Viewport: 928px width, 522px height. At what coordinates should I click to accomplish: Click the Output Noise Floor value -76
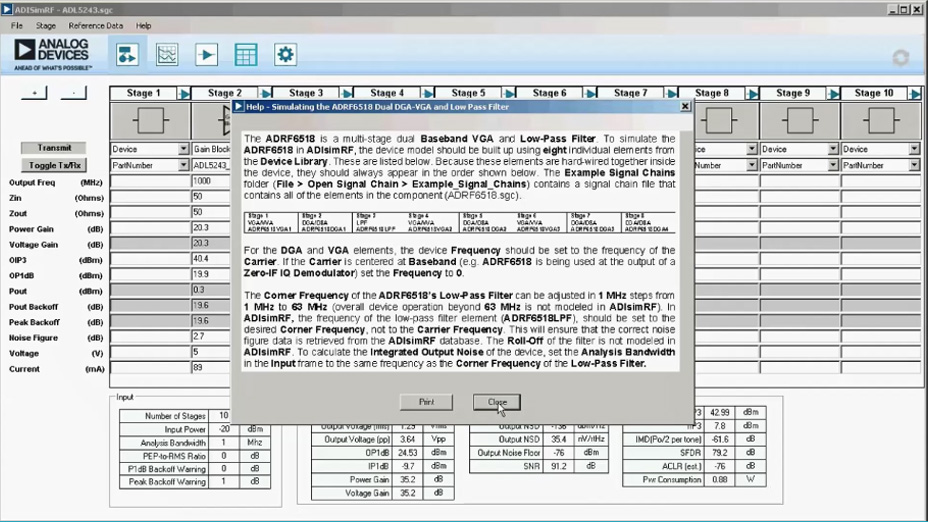tap(558, 453)
